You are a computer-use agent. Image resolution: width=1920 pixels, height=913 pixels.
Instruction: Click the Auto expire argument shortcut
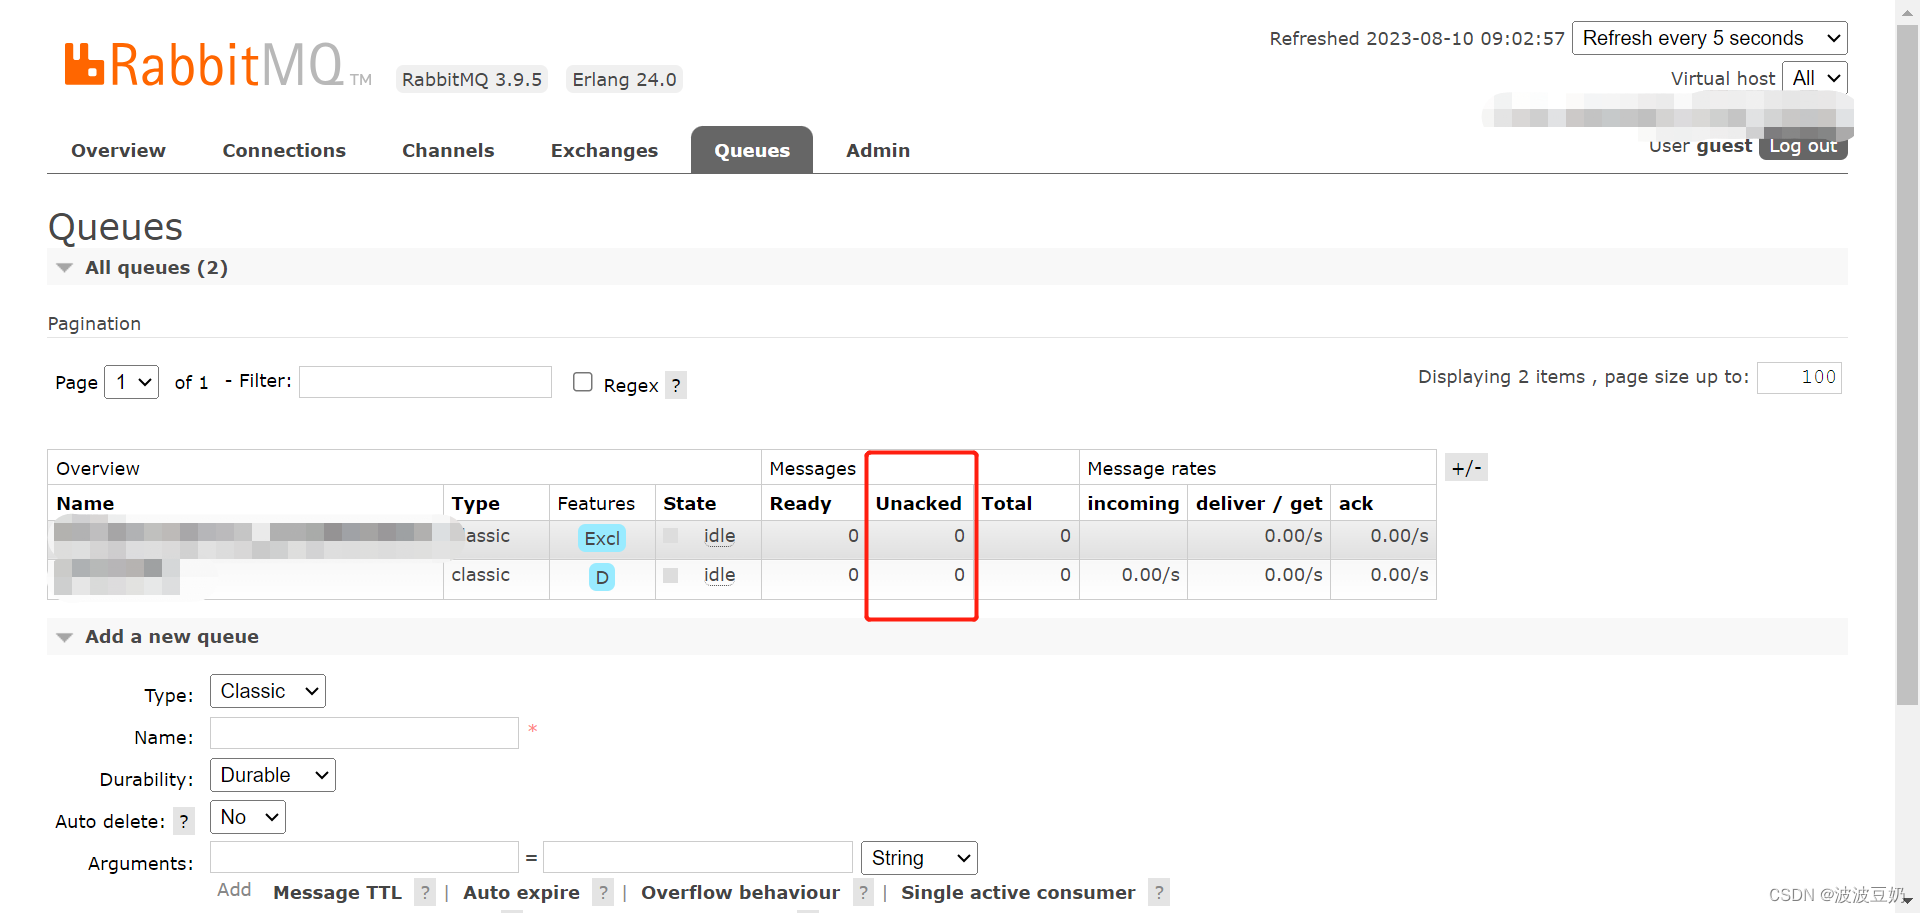[521, 892]
